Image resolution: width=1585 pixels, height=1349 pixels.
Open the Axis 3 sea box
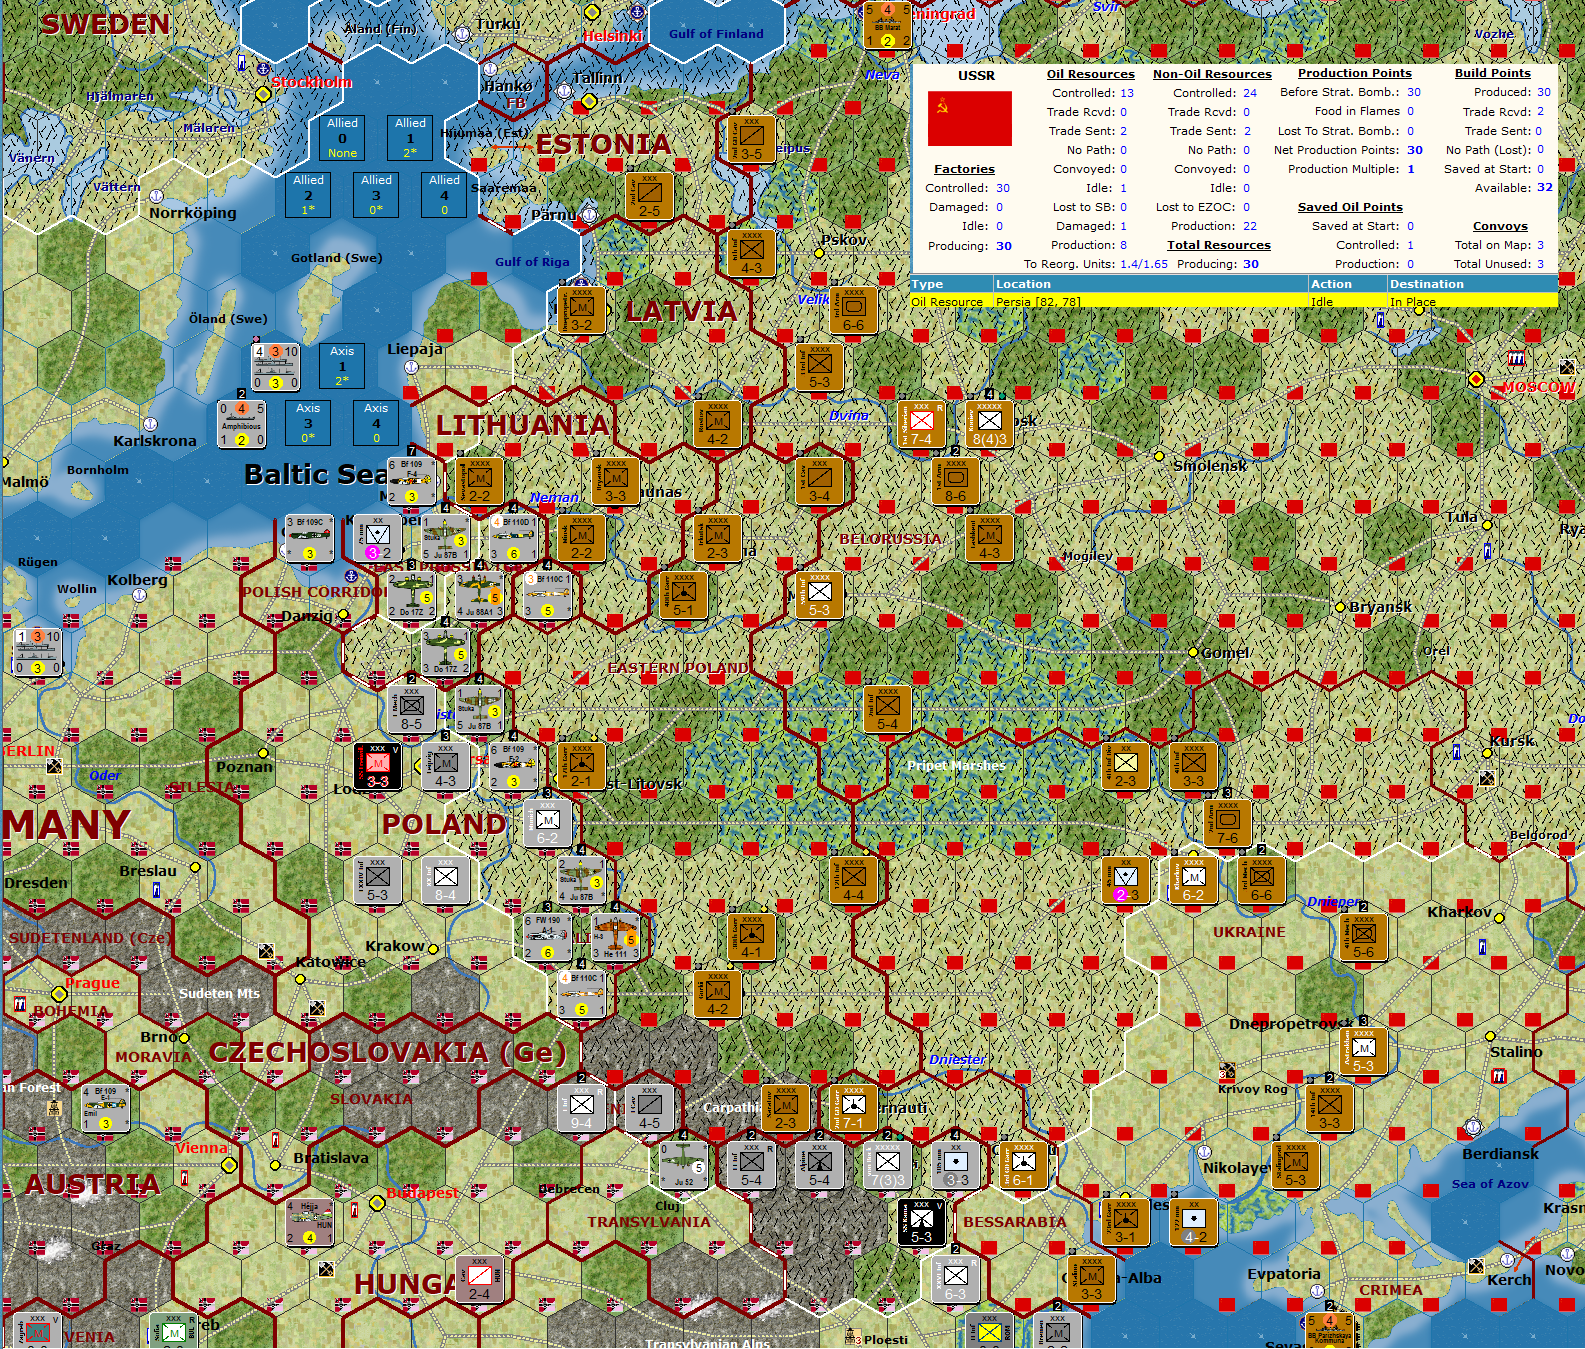coord(308,423)
